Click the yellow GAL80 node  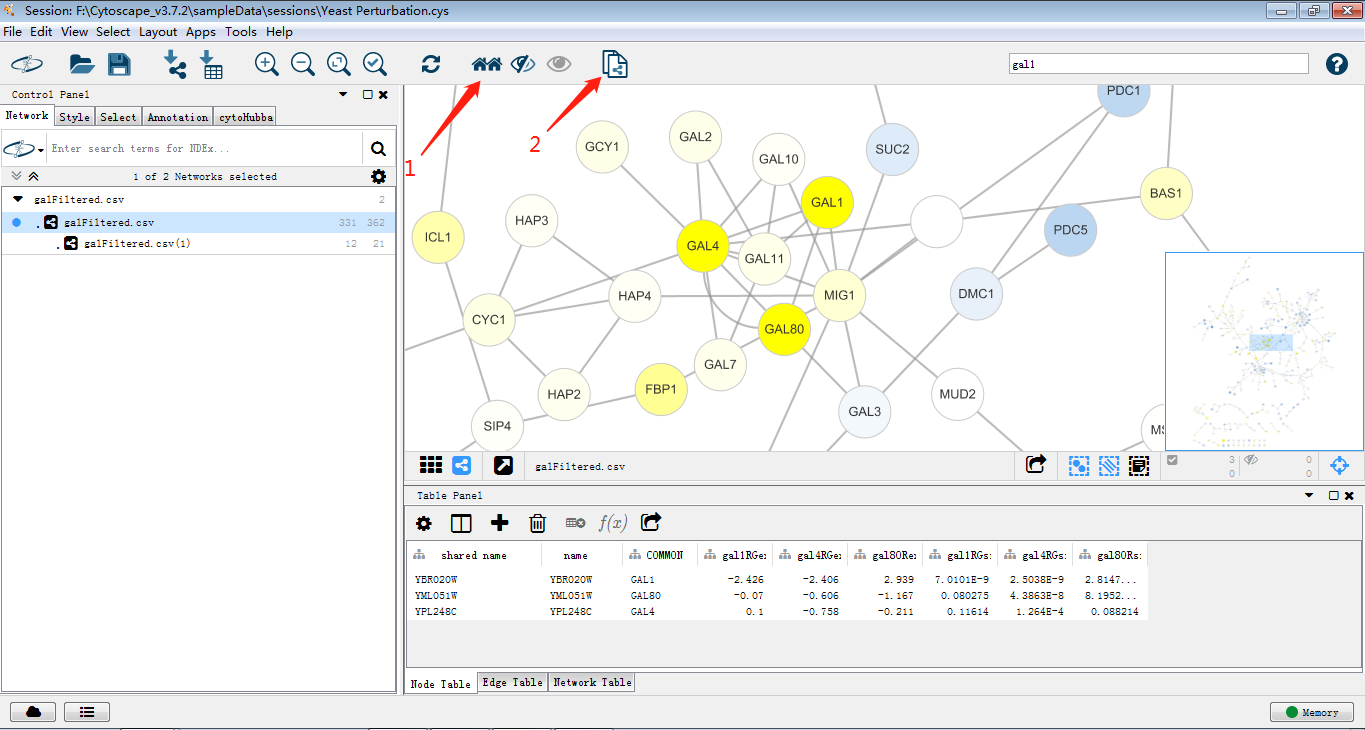[x=785, y=328]
